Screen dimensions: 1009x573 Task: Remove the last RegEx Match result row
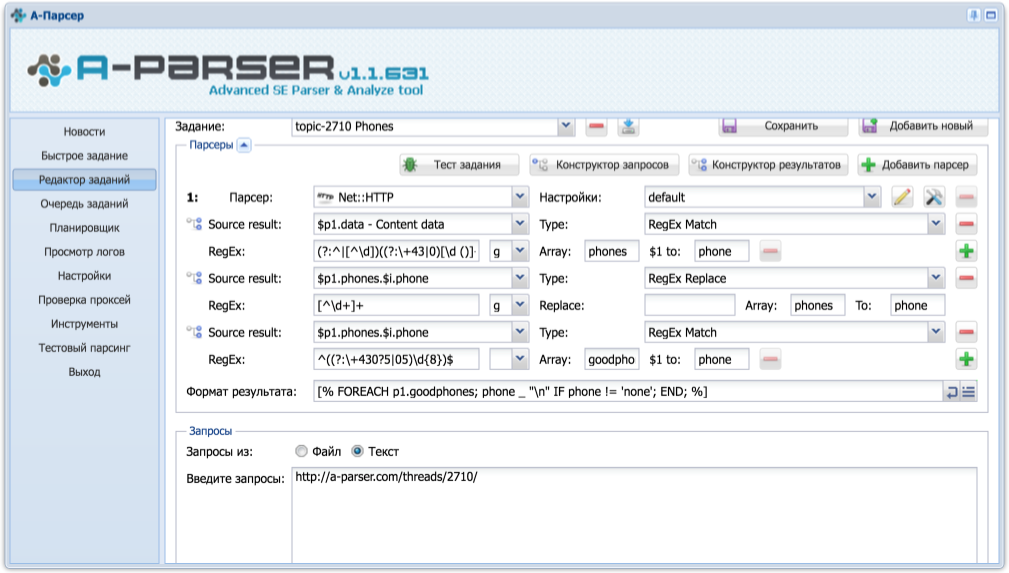966,332
